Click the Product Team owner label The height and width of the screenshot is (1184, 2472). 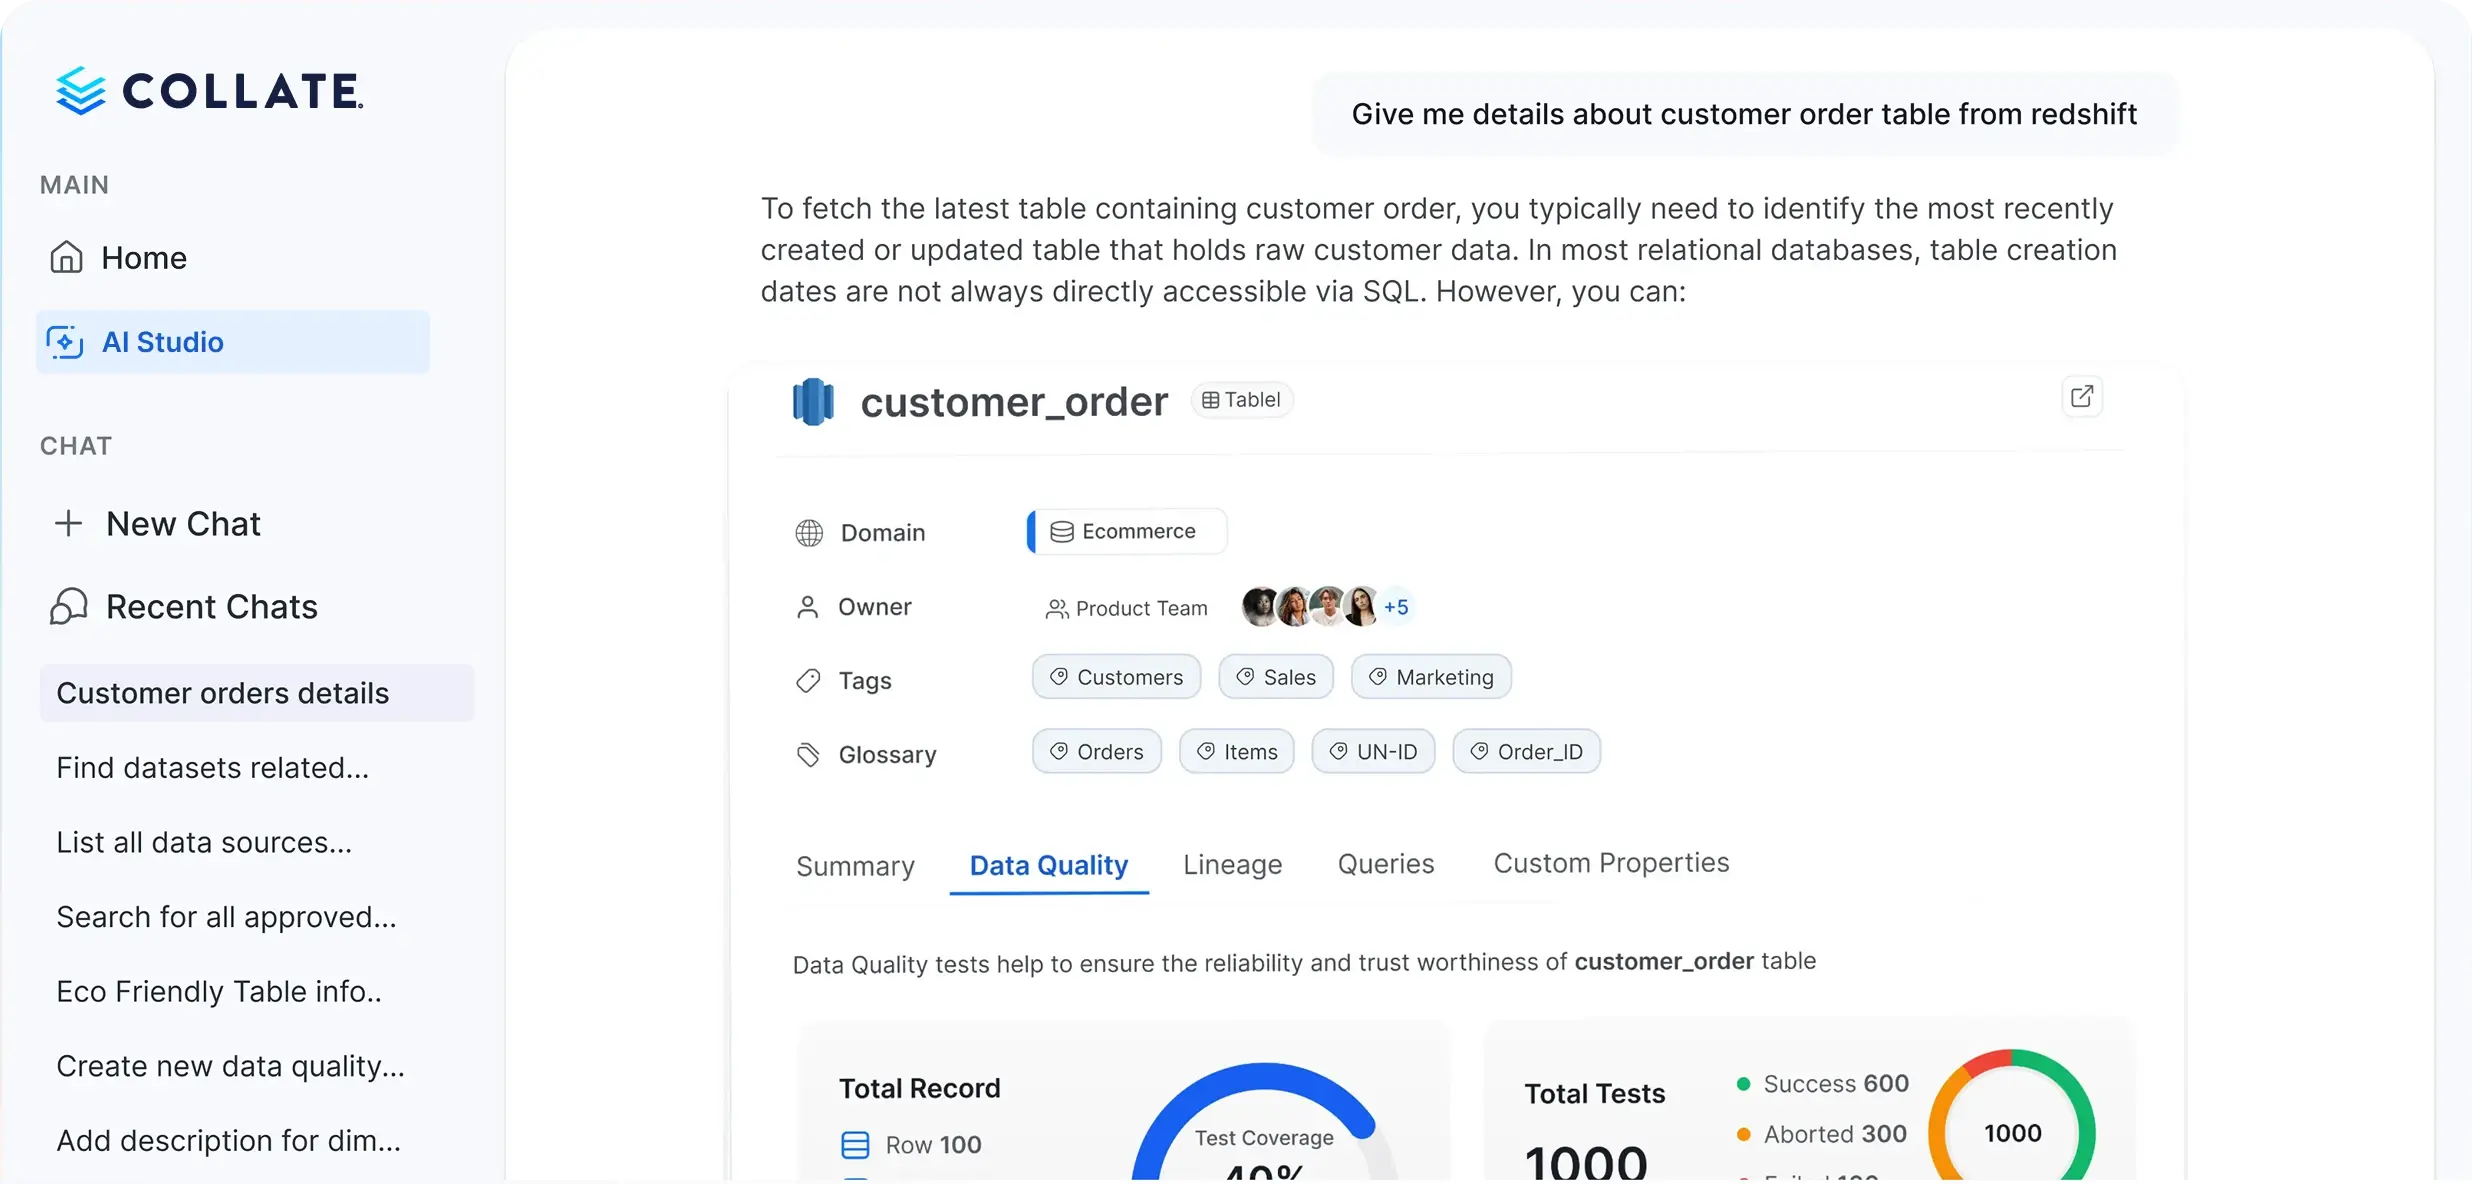pos(1127,608)
